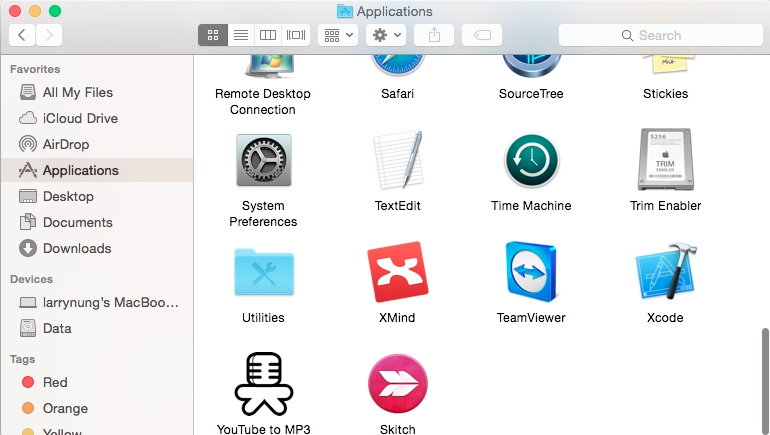This screenshot has height=435, width=770.
Task: Select the XMind application icon
Action: pyautogui.click(x=398, y=272)
